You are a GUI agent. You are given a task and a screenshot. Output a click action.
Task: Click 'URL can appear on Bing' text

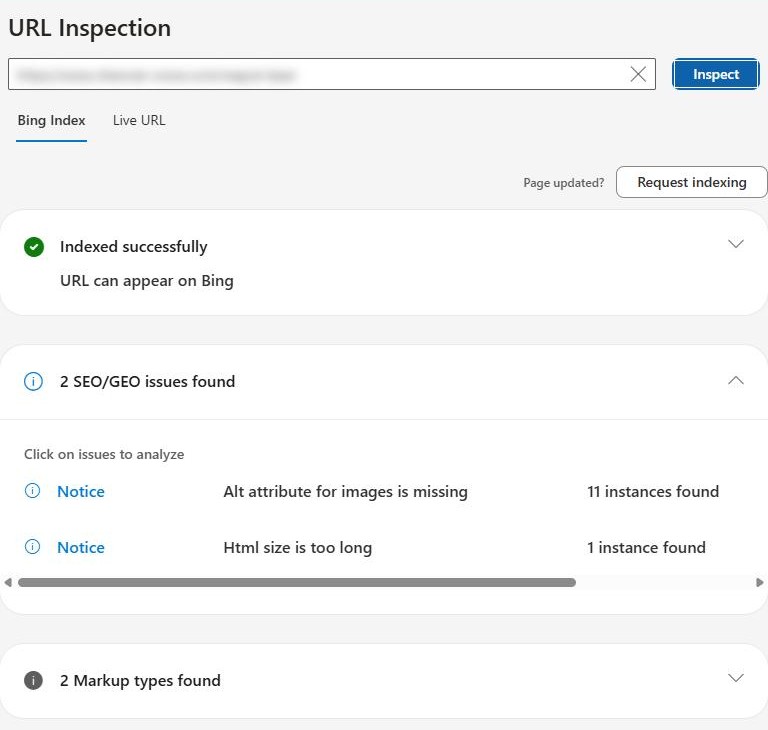pyautogui.click(x=146, y=281)
